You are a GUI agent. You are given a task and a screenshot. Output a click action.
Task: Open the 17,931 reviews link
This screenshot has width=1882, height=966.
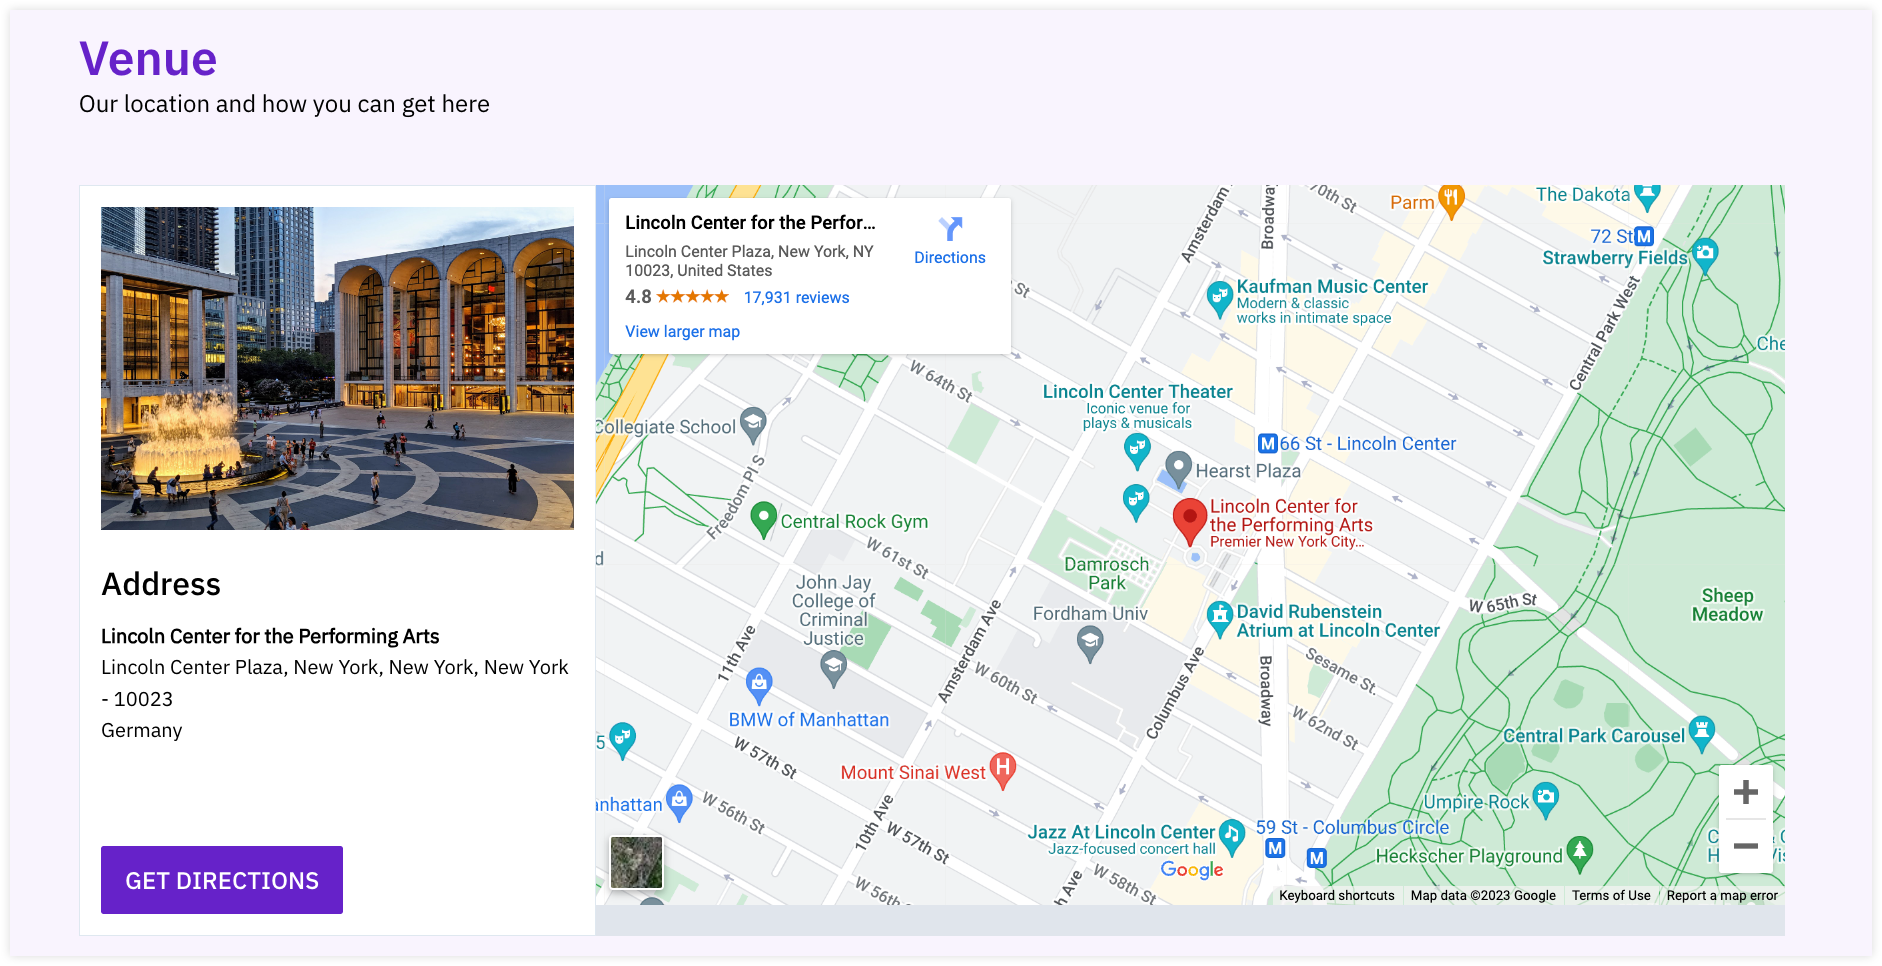click(796, 297)
